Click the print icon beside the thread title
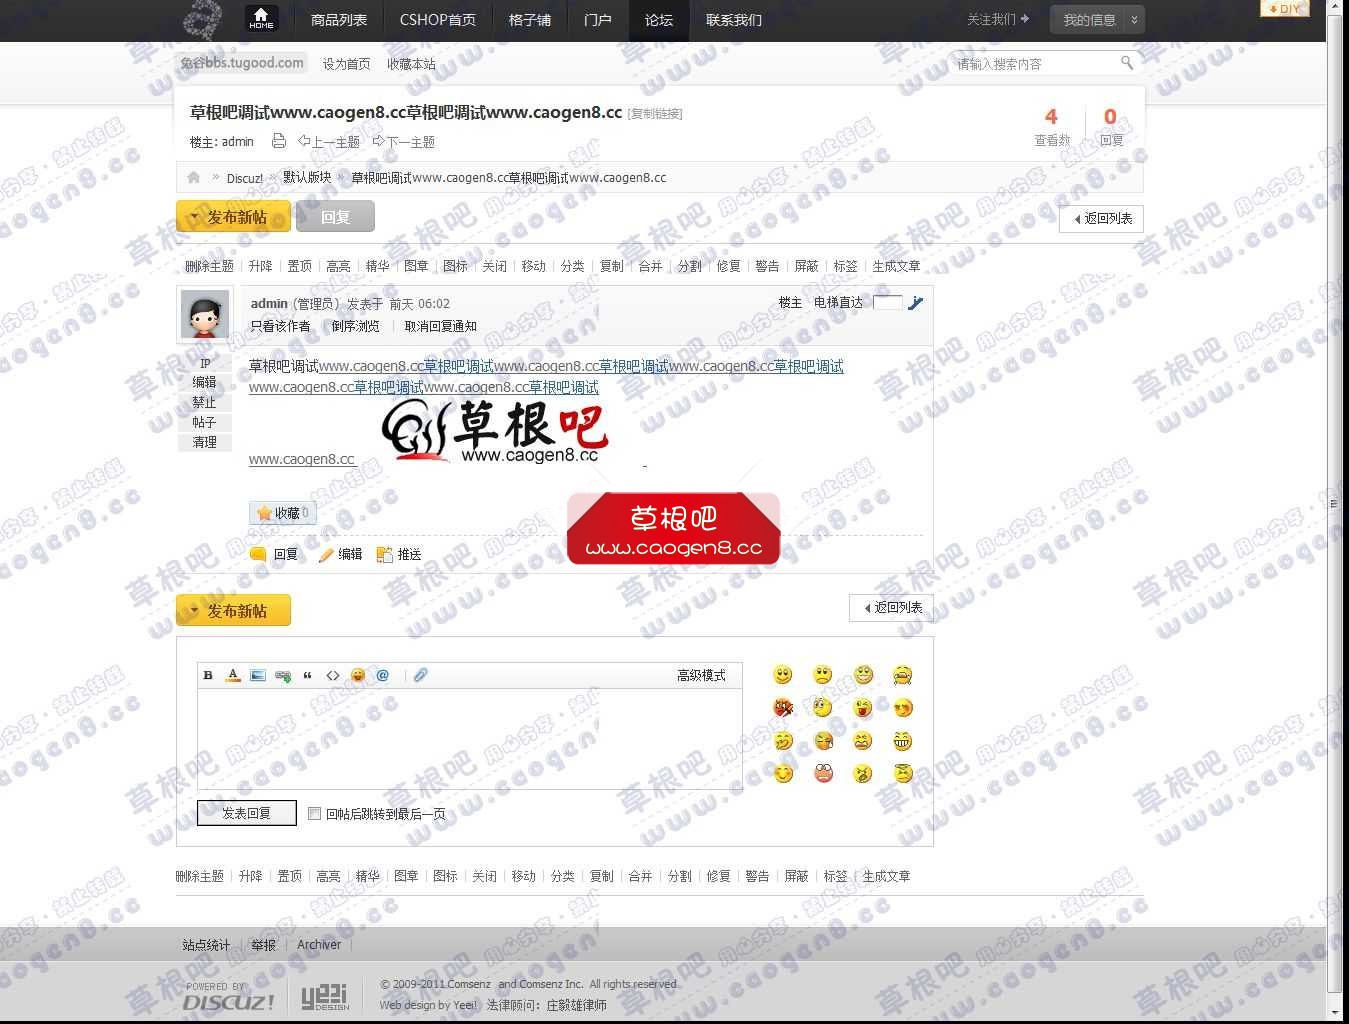The height and width of the screenshot is (1024, 1349). [x=278, y=141]
